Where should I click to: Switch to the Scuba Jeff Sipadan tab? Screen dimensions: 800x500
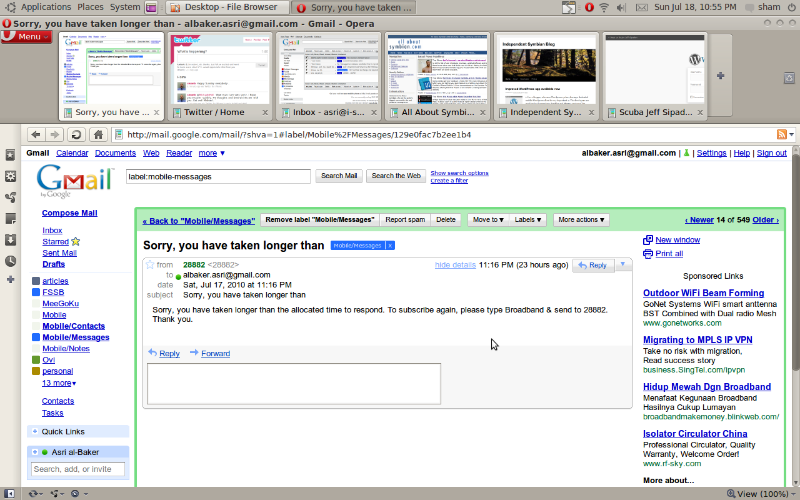655,77
